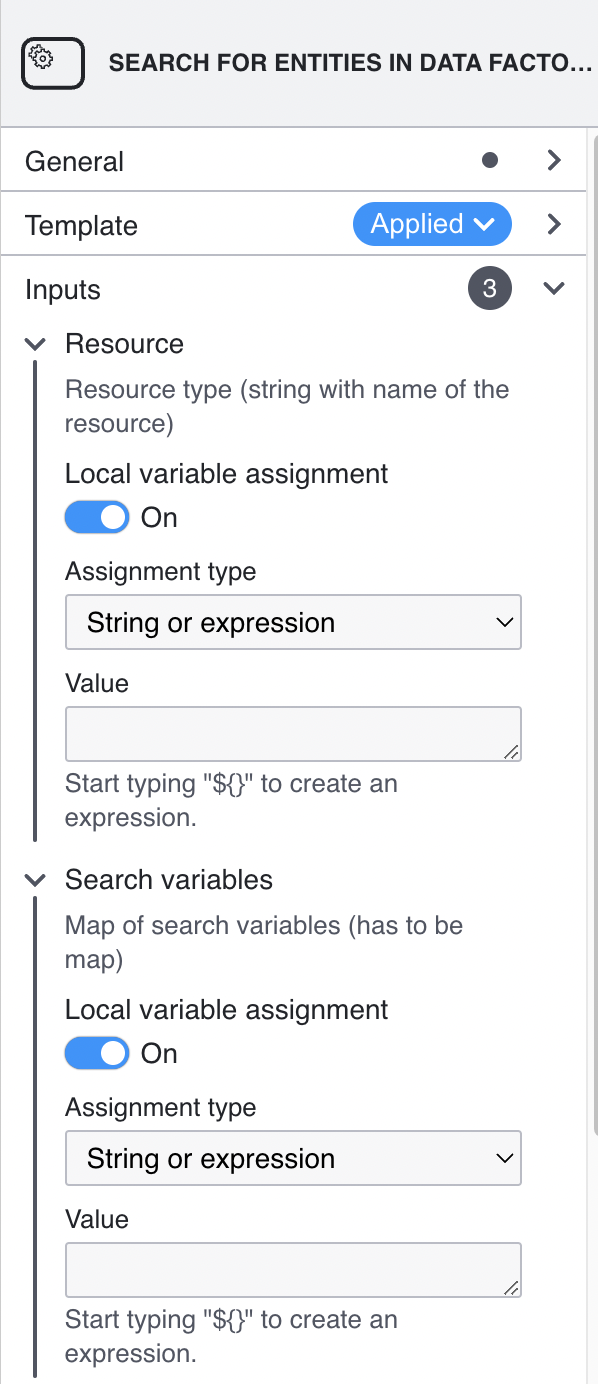Open Search variables Assignment type dropdown
Viewport: 598px width, 1384px height.
[293, 1158]
